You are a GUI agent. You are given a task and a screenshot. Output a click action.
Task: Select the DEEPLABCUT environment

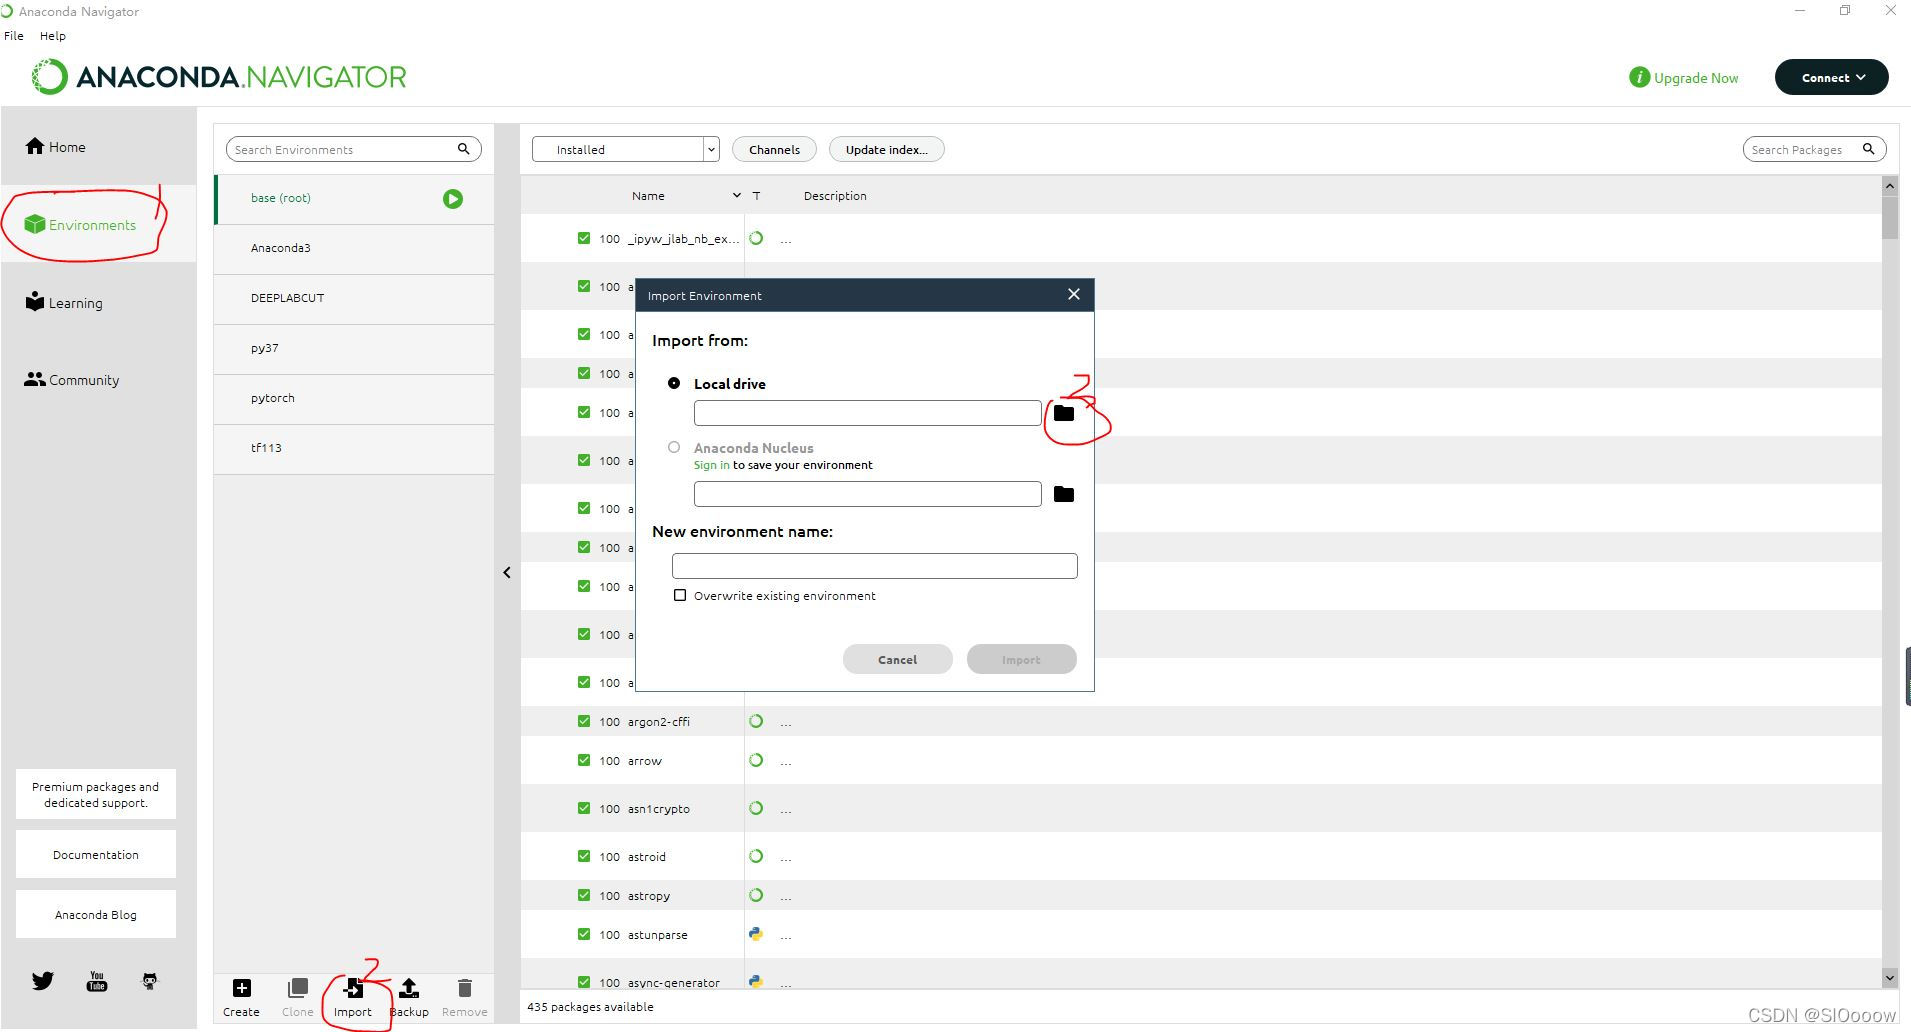354,298
